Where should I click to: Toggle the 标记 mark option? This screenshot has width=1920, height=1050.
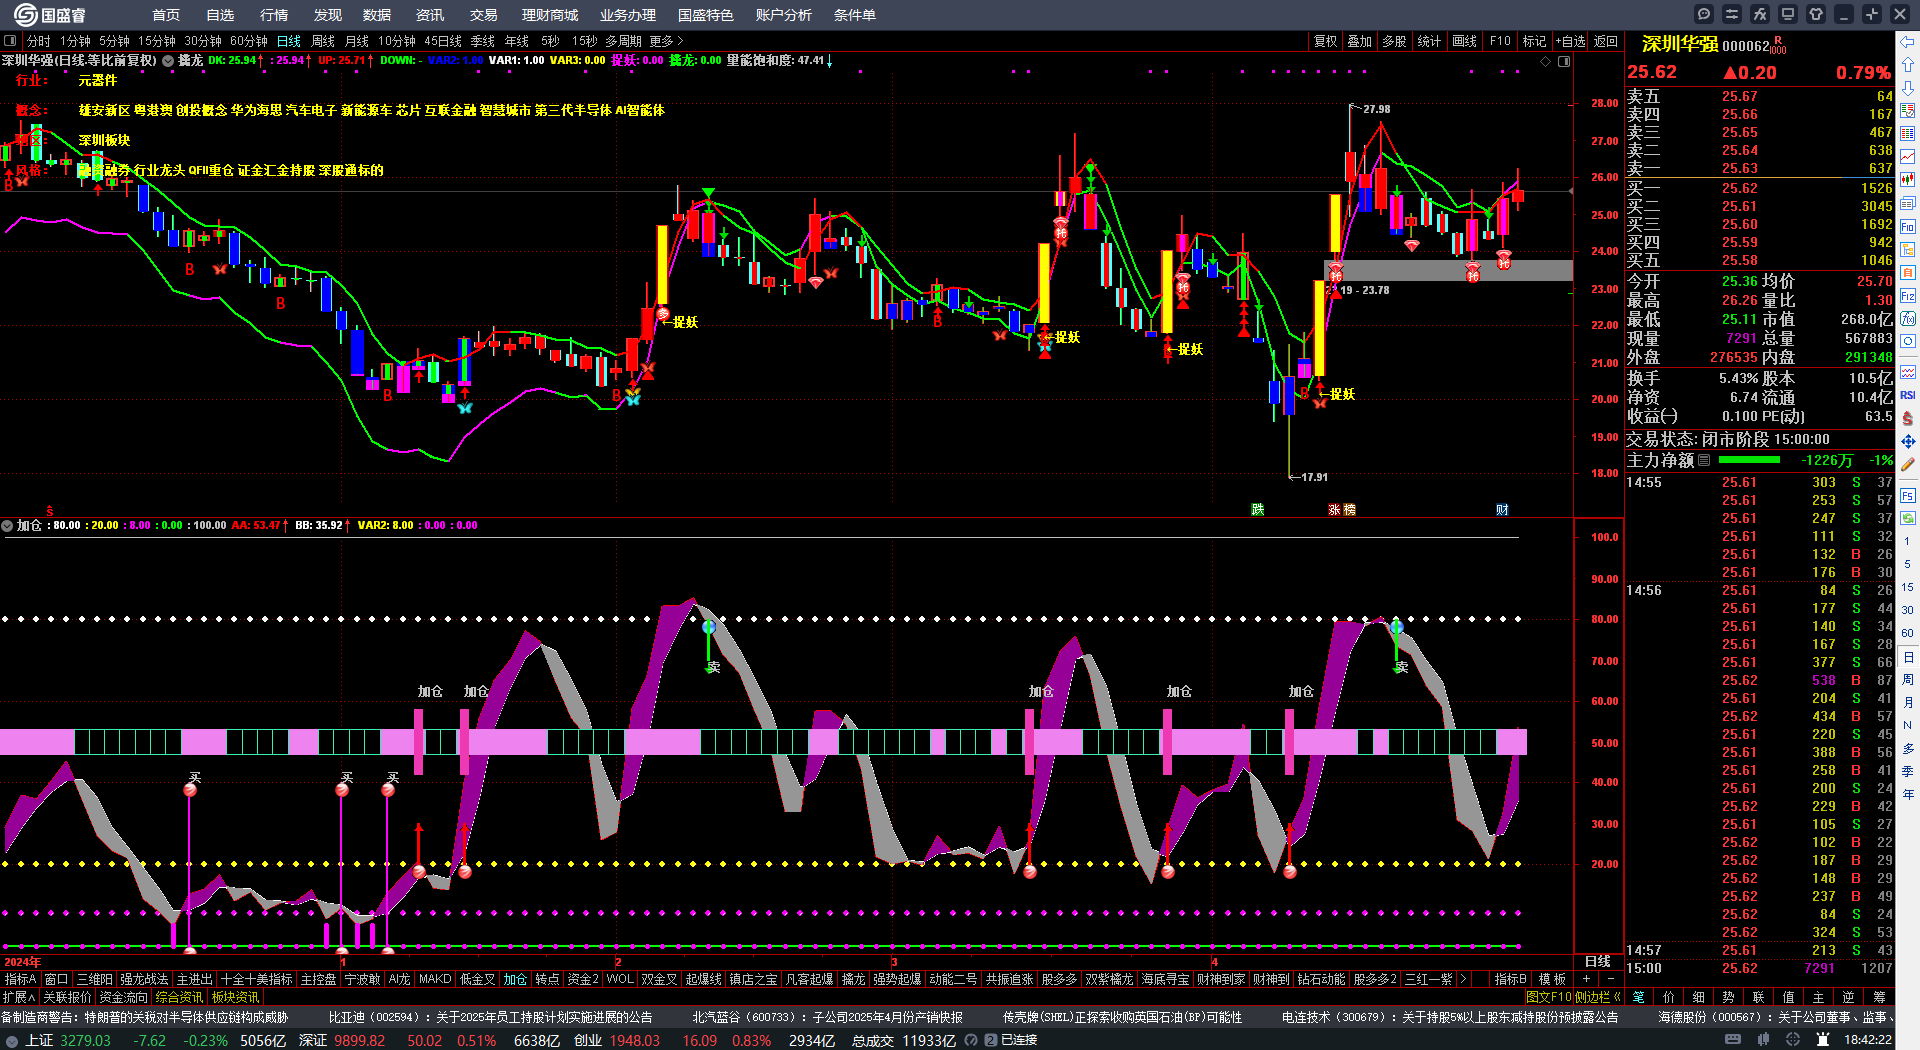[1534, 41]
